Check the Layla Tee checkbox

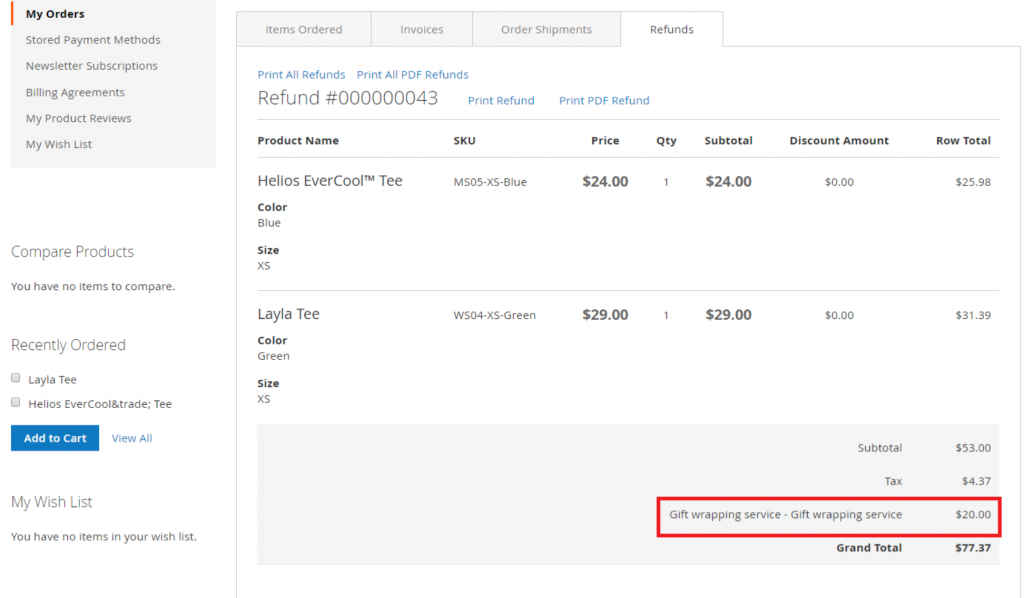[x=15, y=379]
